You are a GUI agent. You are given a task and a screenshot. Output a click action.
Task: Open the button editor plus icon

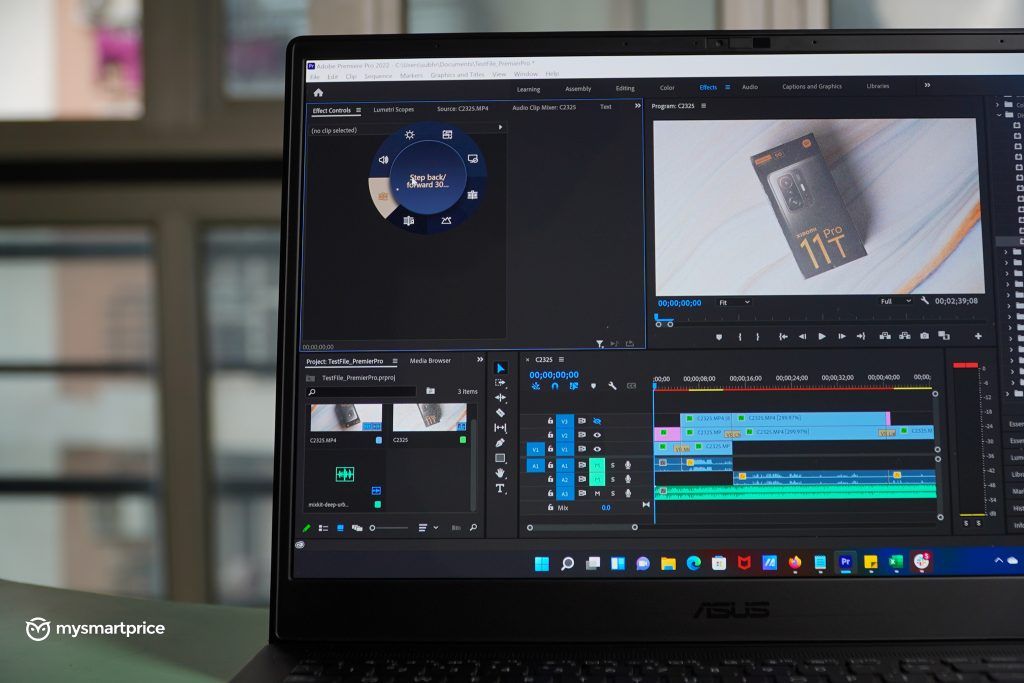(x=978, y=336)
